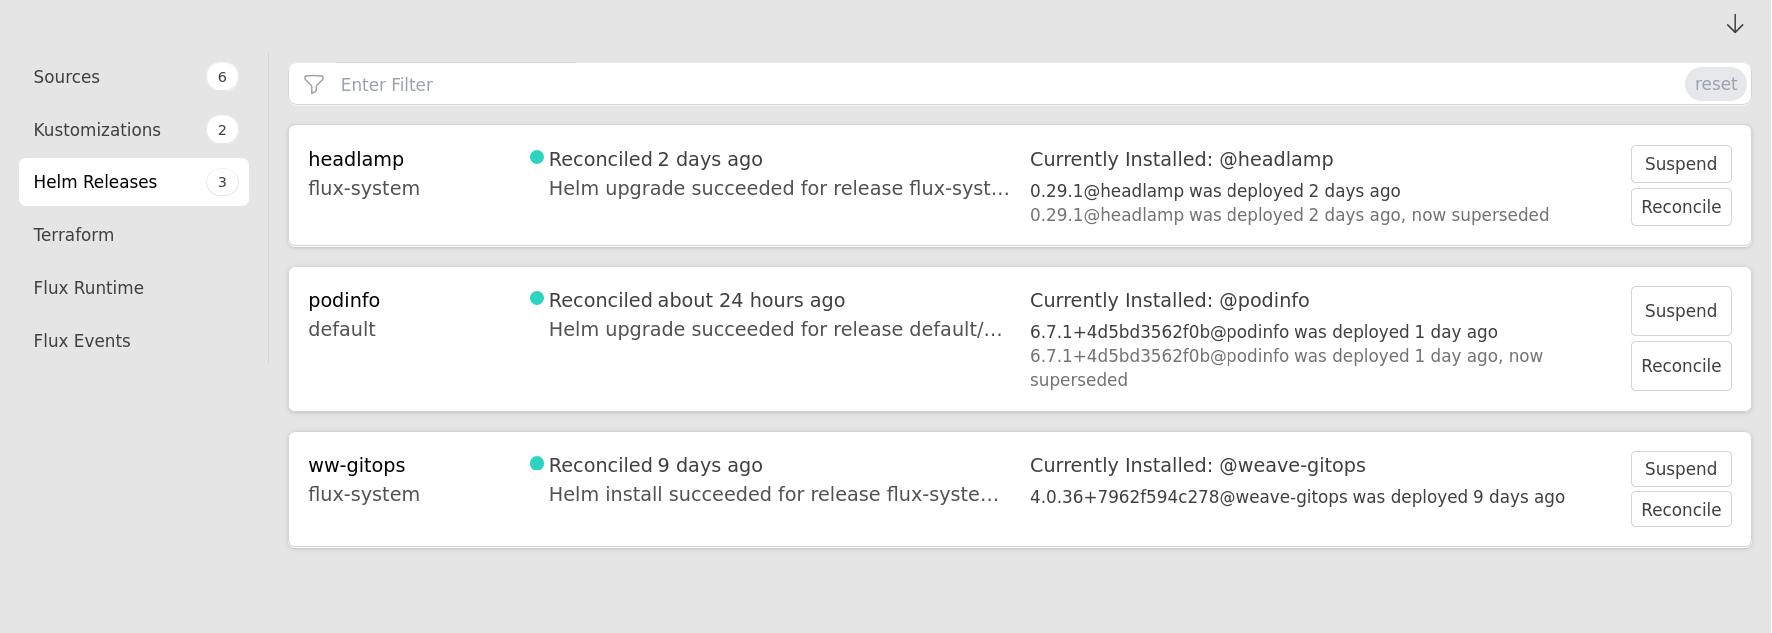Reconcile the podinfo release
The width and height of the screenshot is (1772, 633).
point(1680,366)
